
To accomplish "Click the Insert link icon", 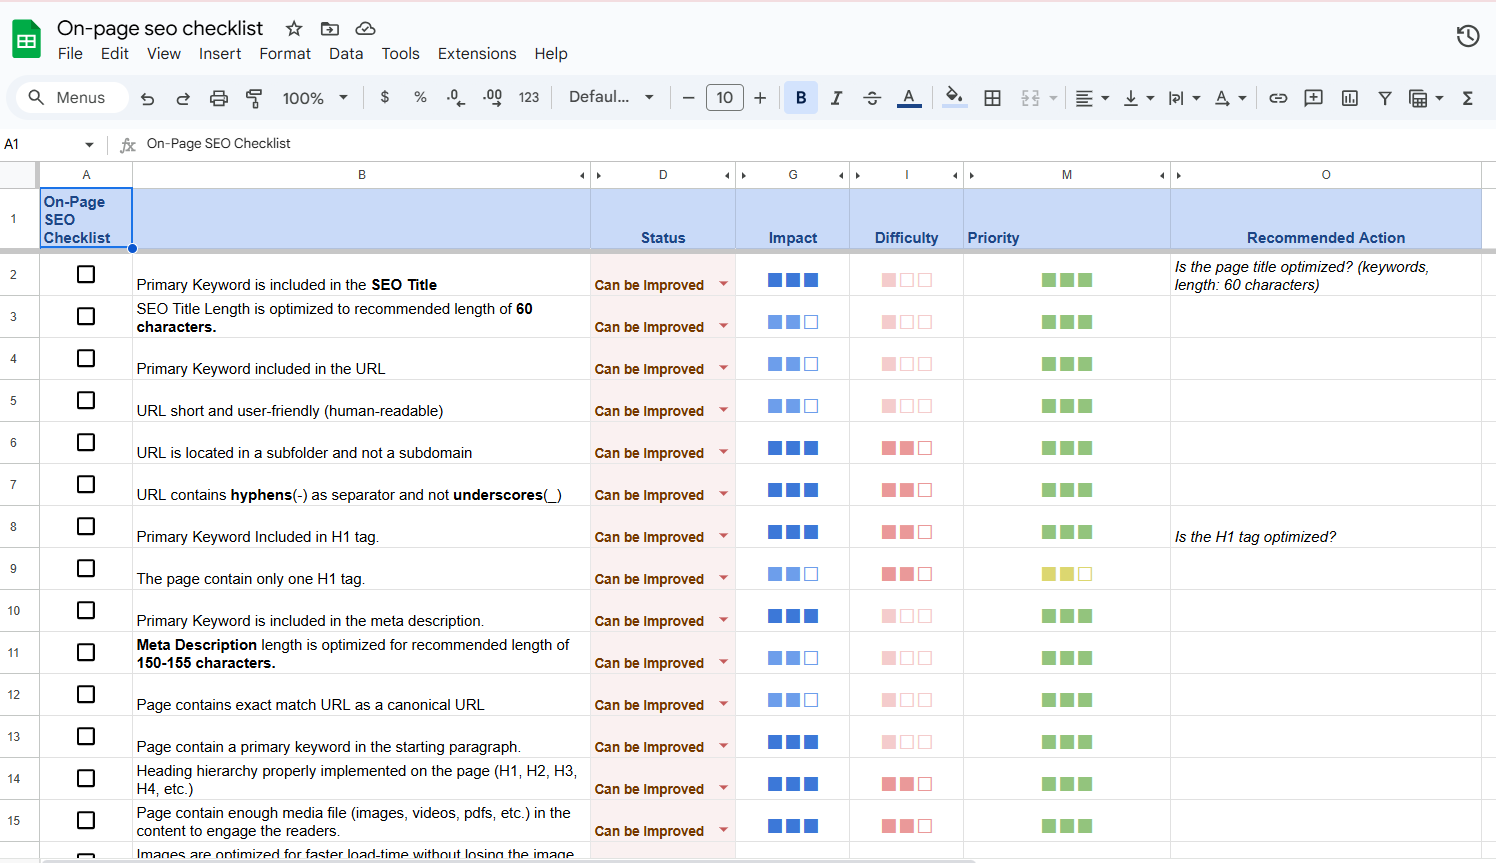I will (1278, 98).
